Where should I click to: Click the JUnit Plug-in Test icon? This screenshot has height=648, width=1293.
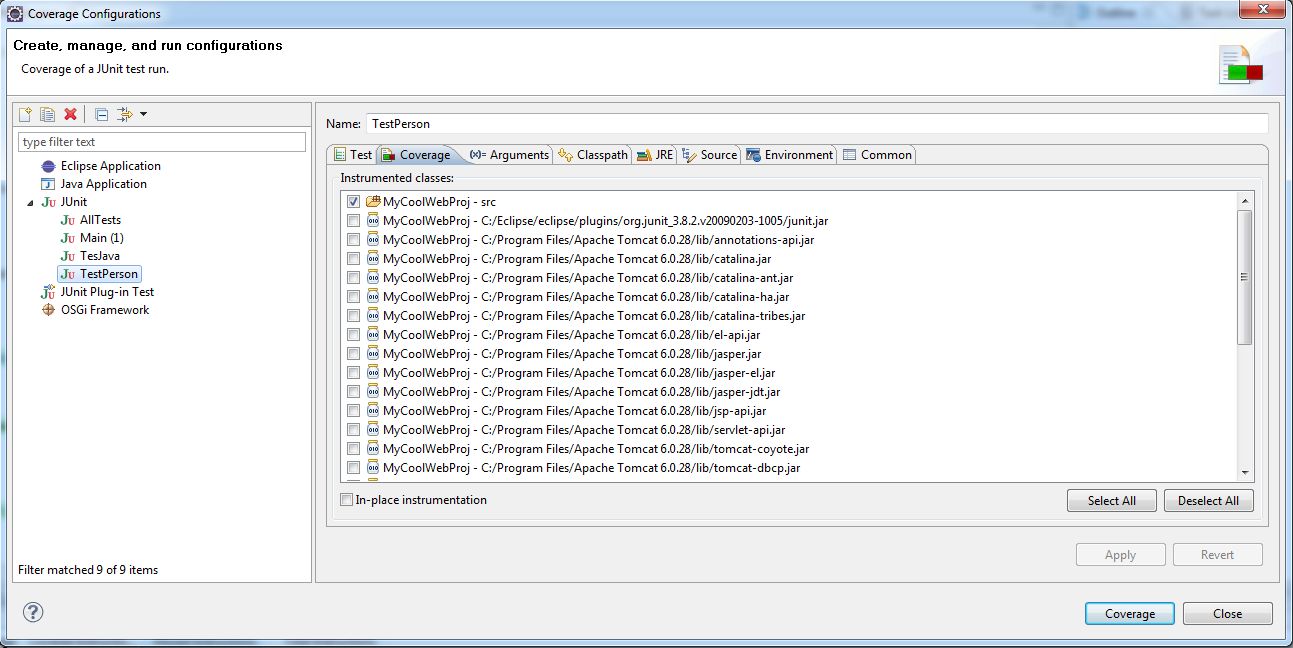48,292
